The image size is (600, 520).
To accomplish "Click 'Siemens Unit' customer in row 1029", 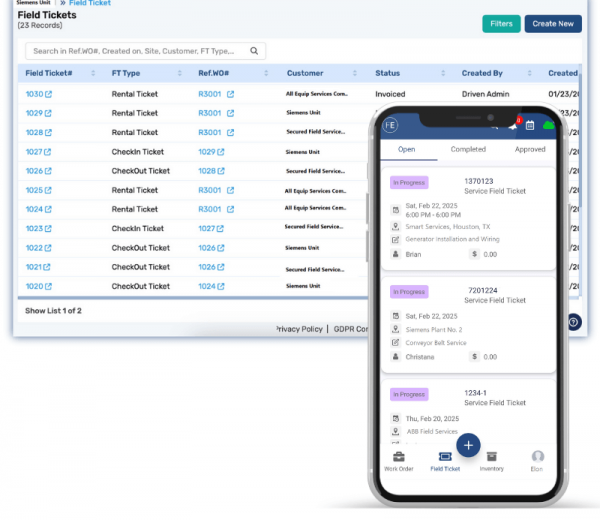I will coord(303,112).
